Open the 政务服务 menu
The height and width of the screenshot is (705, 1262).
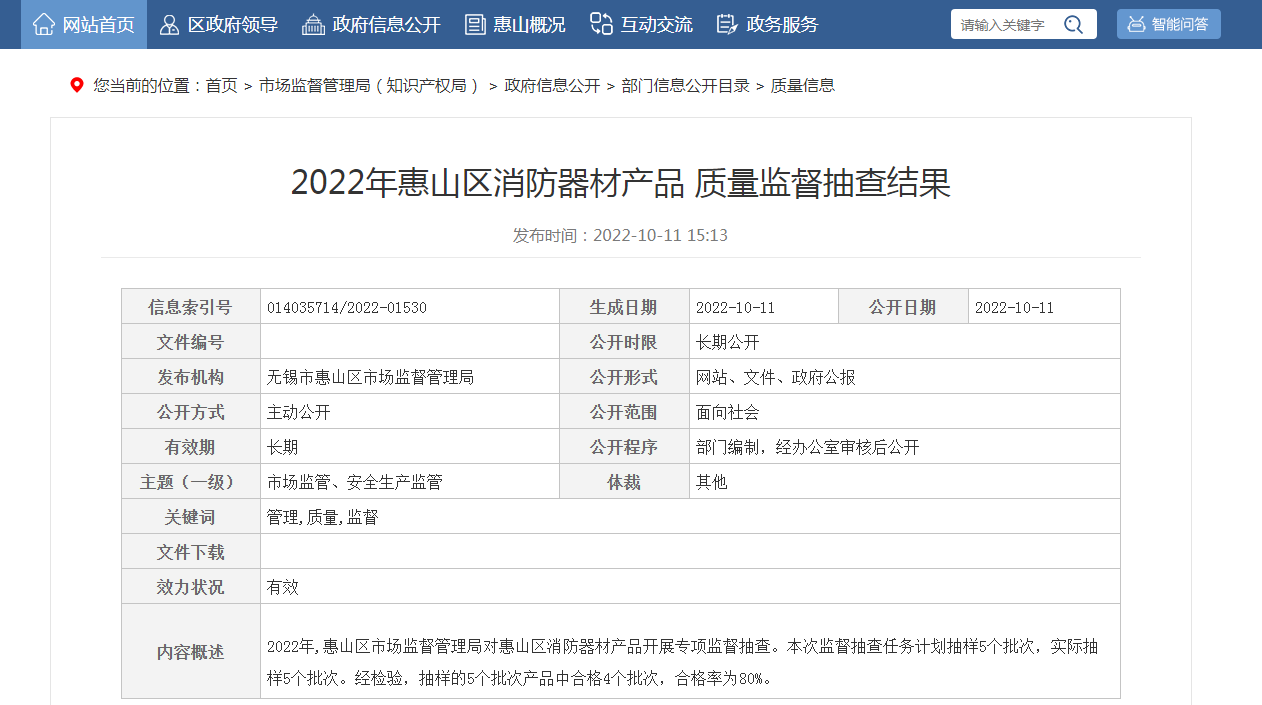click(767, 24)
